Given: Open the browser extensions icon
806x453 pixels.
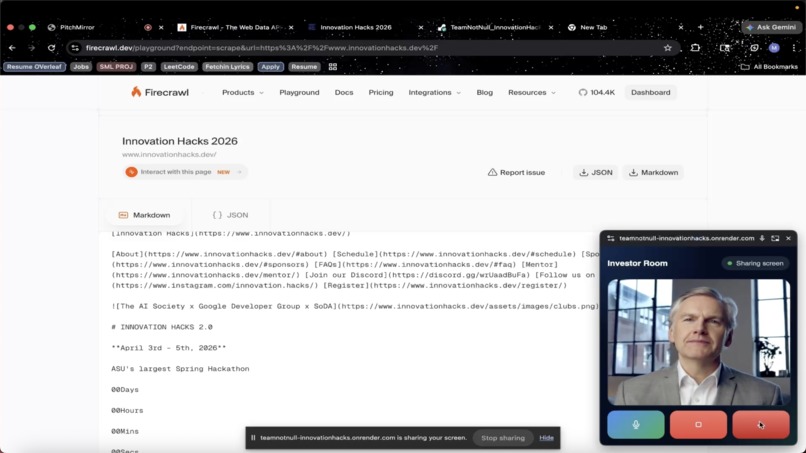Looking at the screenshot, I should (695, 48).
